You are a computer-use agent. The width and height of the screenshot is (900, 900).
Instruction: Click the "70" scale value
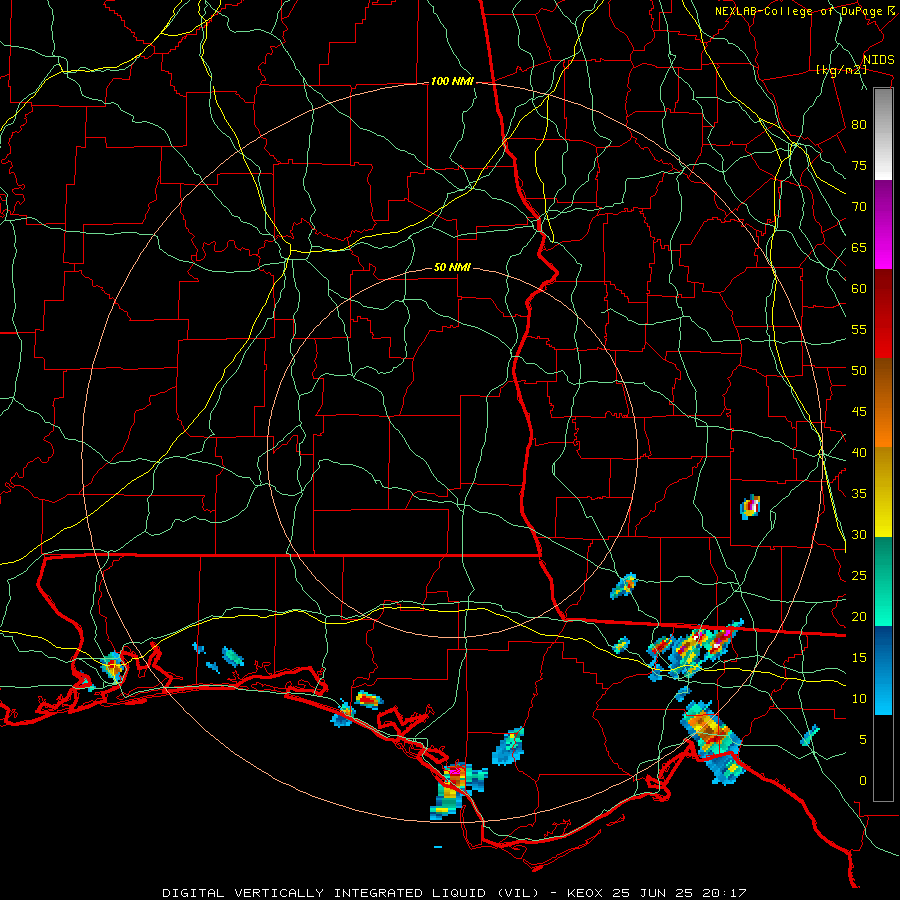pos(859,207)
